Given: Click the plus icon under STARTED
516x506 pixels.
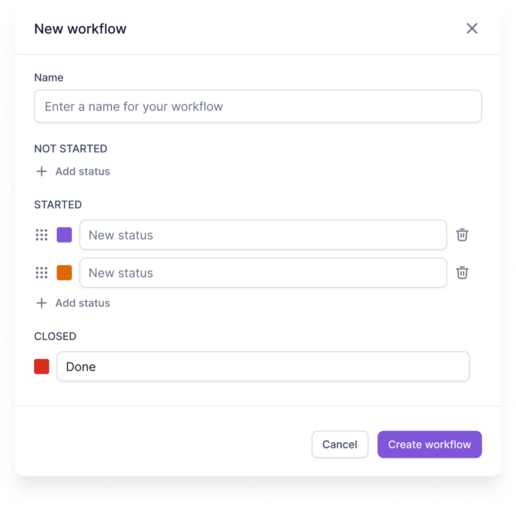Looking at the screenshot, I should point(41,303).
